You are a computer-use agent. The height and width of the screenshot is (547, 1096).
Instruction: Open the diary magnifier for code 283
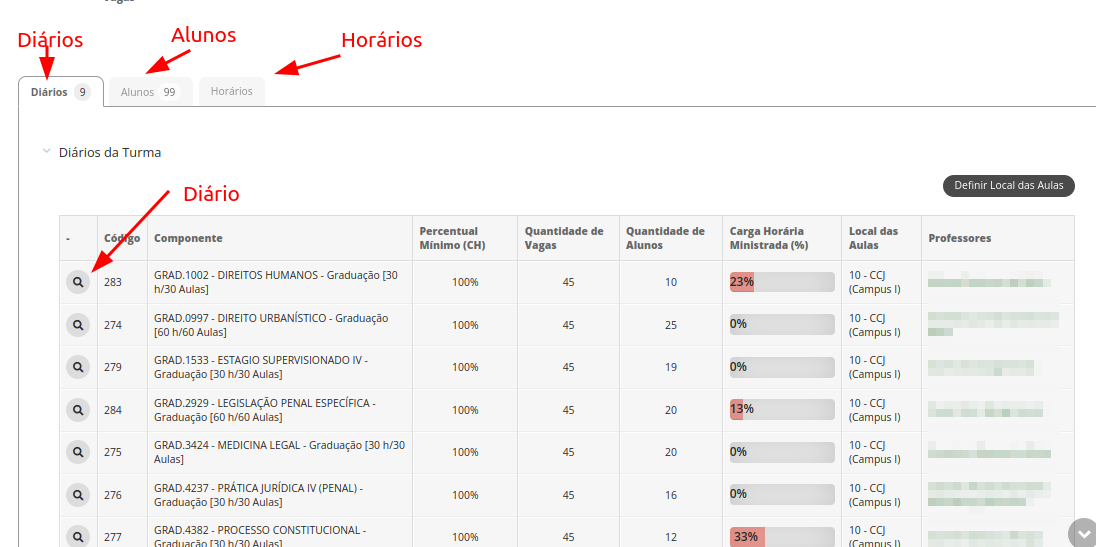78,282
